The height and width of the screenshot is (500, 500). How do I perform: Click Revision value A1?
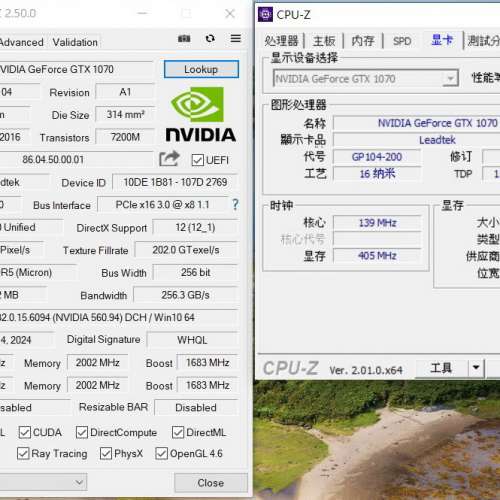(125, 92)
